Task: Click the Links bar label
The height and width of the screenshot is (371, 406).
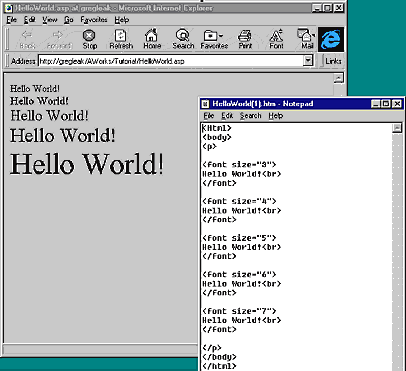Action: pyautogui.click(x=333, y=61)
